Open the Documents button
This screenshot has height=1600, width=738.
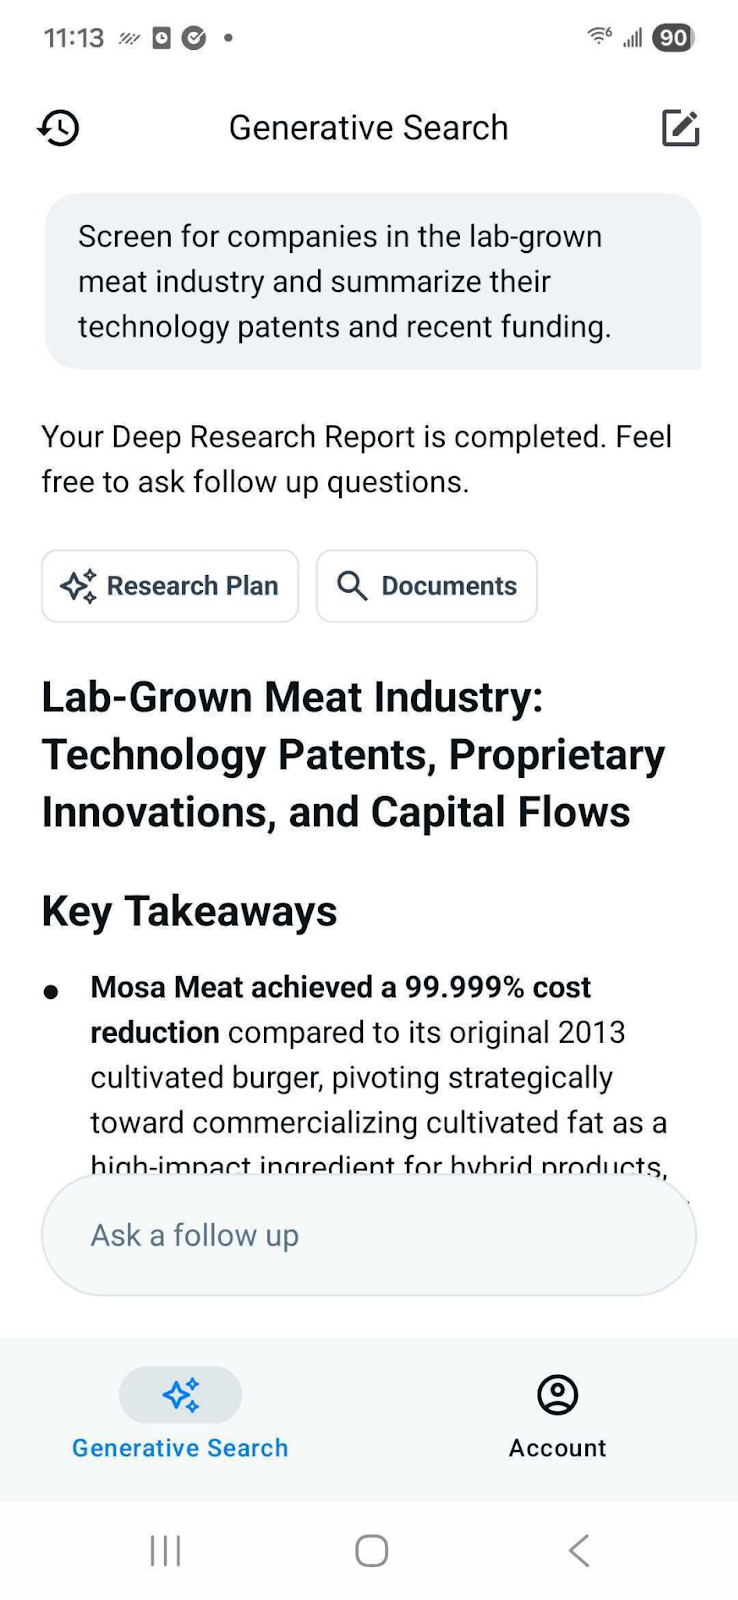427,586
